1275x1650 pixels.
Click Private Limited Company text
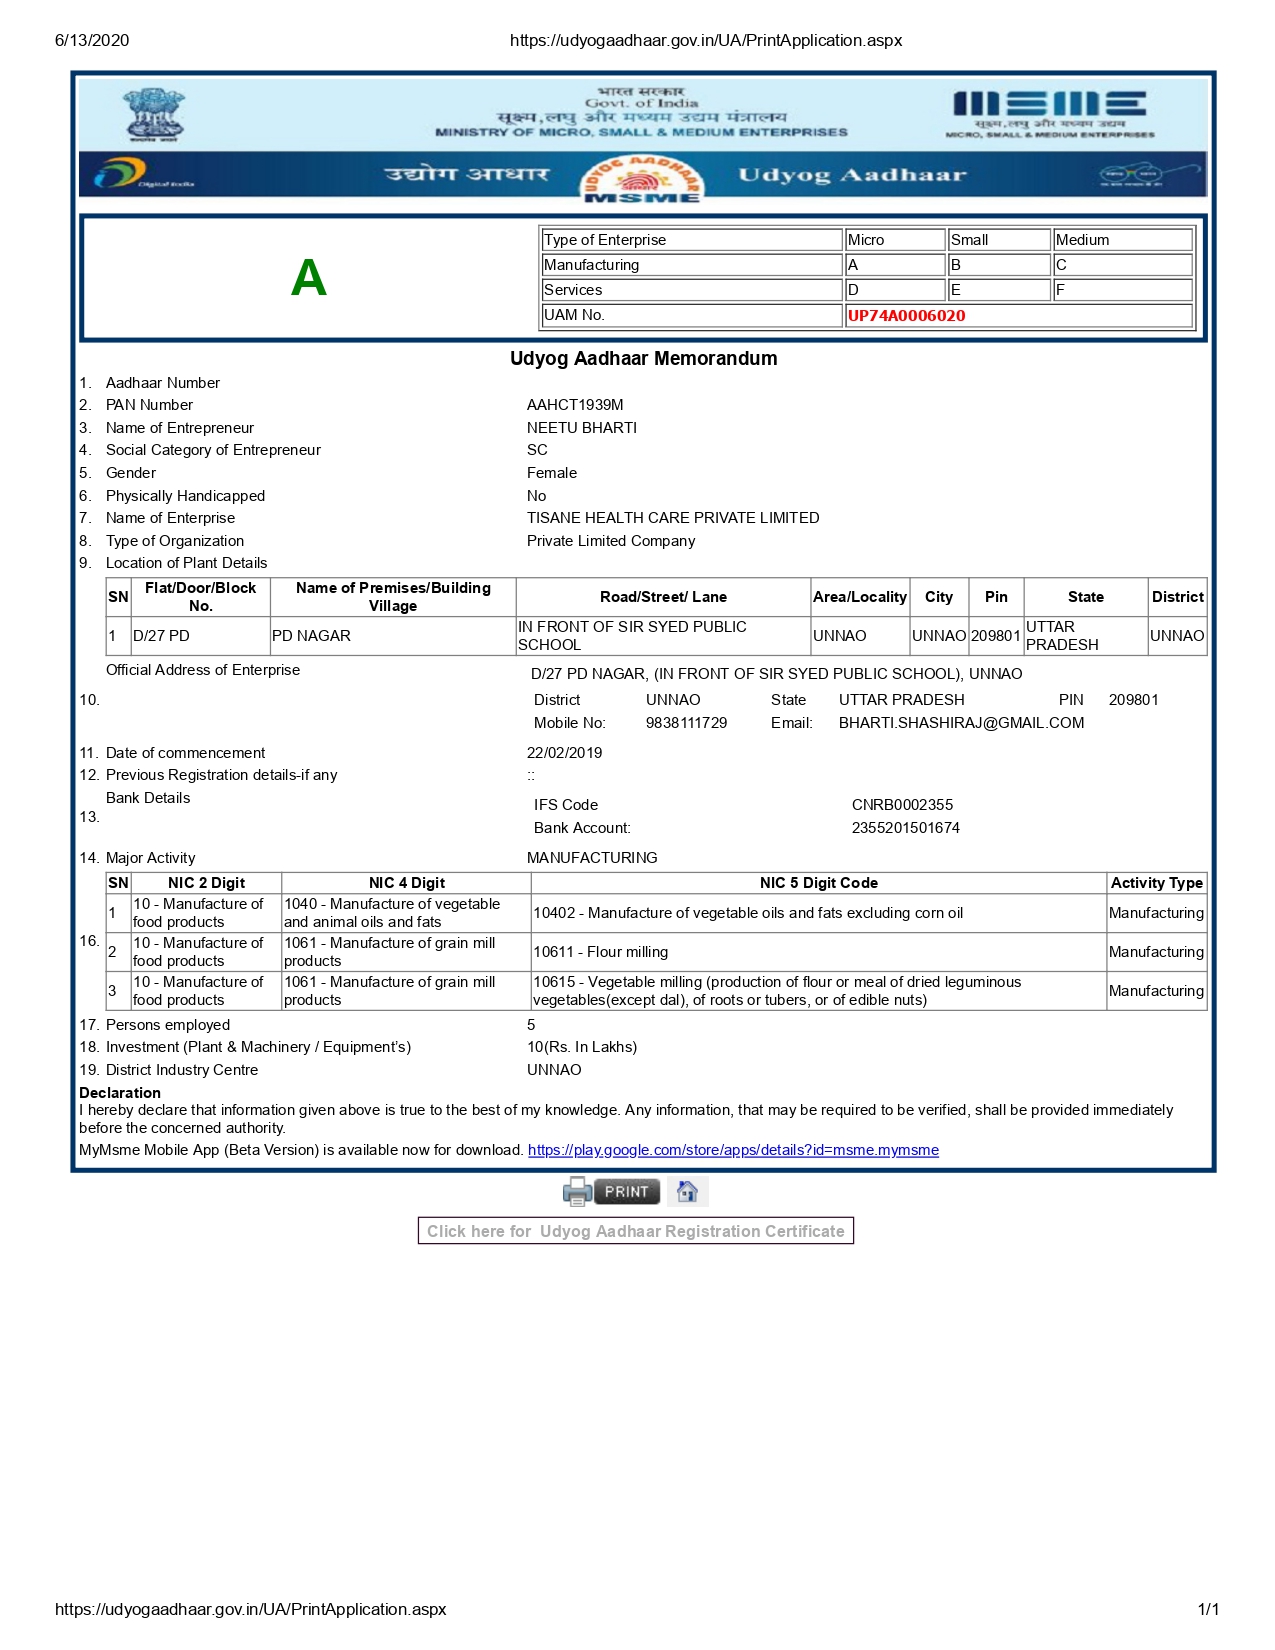pos(611,541)
